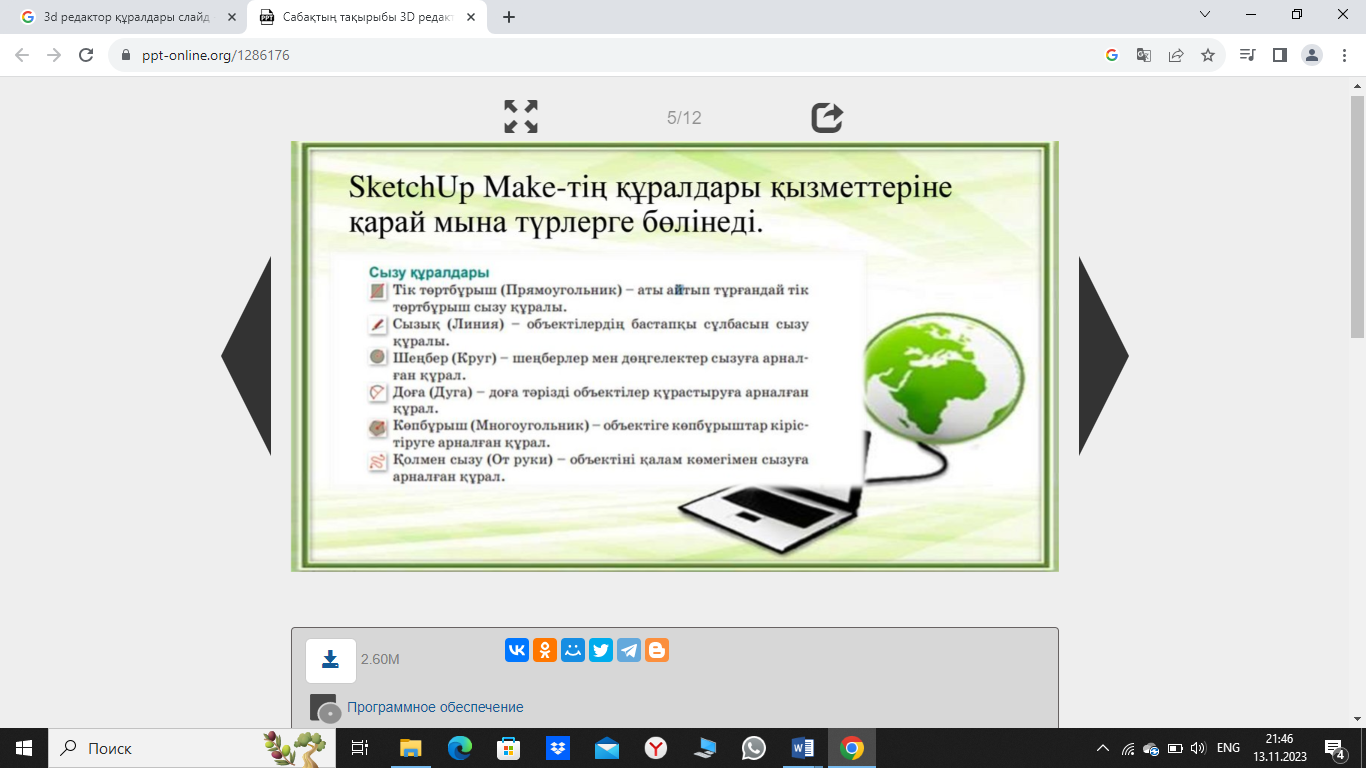Bookmark this page with the star icon
Viewport: 1366px width, 768px height.
pyautogui.click(x=1208, y=55)
